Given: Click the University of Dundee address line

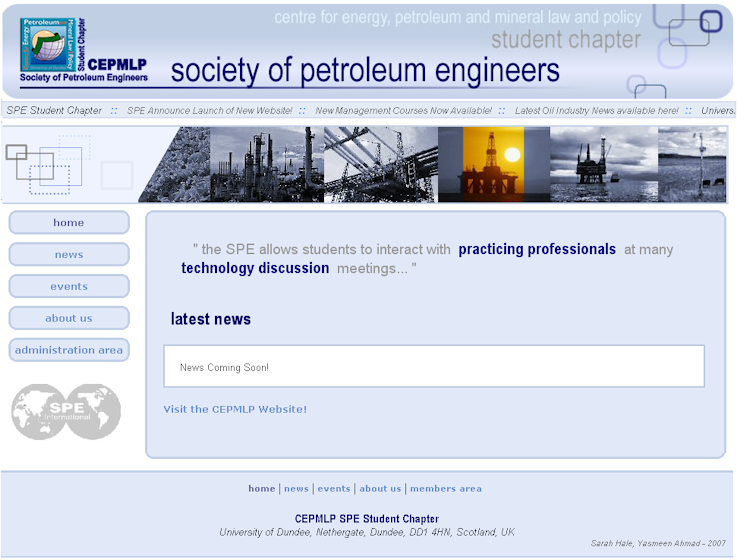Looking at the screenshot, I should [x=367, y=532].
